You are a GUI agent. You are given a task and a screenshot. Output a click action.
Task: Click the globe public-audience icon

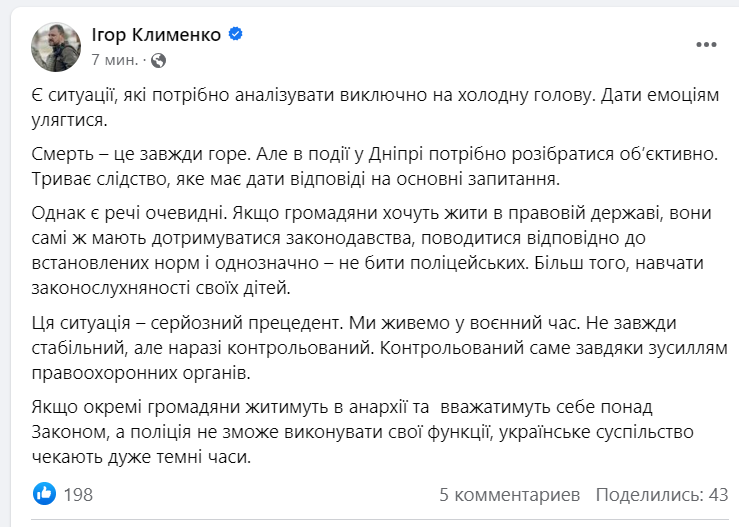tap(159, 60)
